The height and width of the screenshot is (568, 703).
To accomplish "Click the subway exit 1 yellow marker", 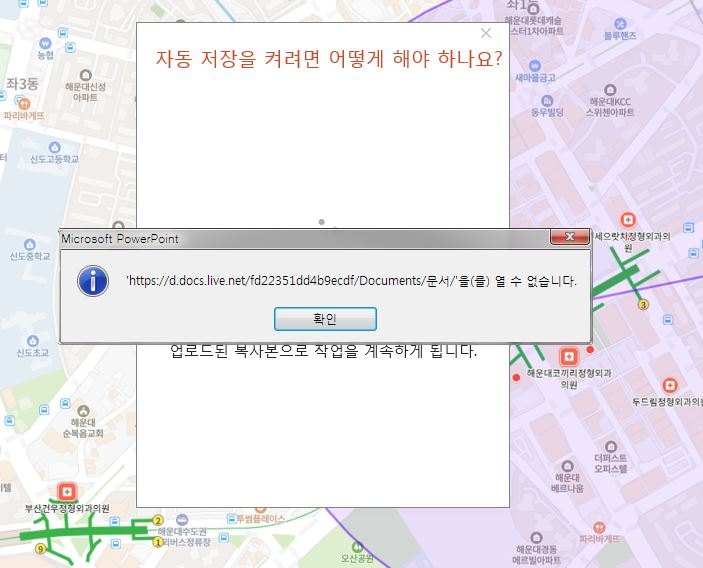I will point(157,542).
